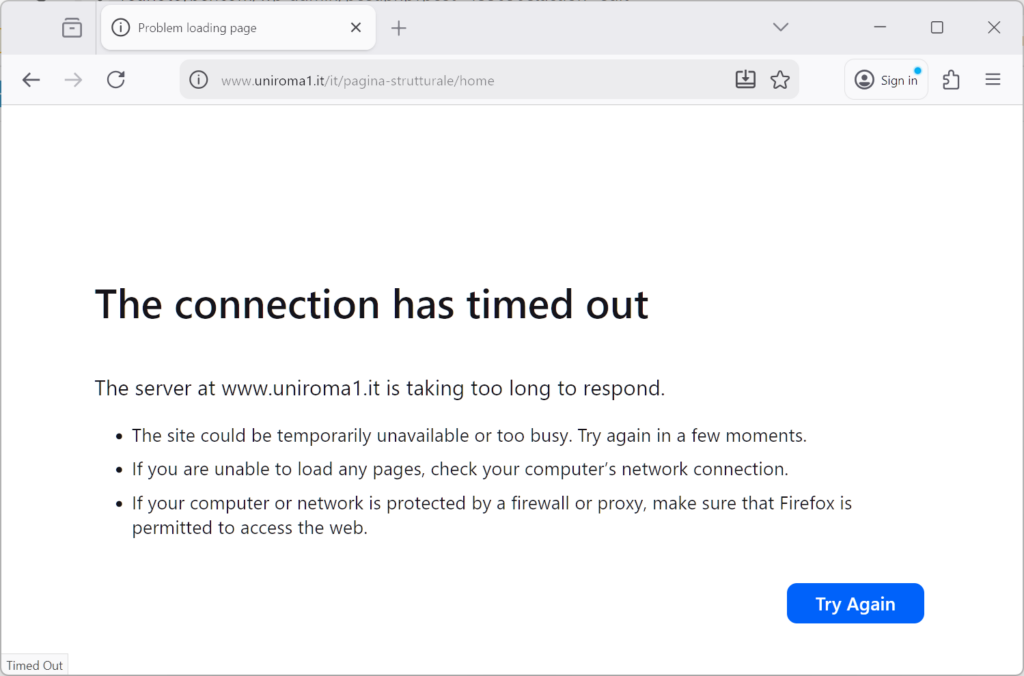This screenshot has width=1024, height=676.
Task: Click the Try Again button
Action: point(855,604)
